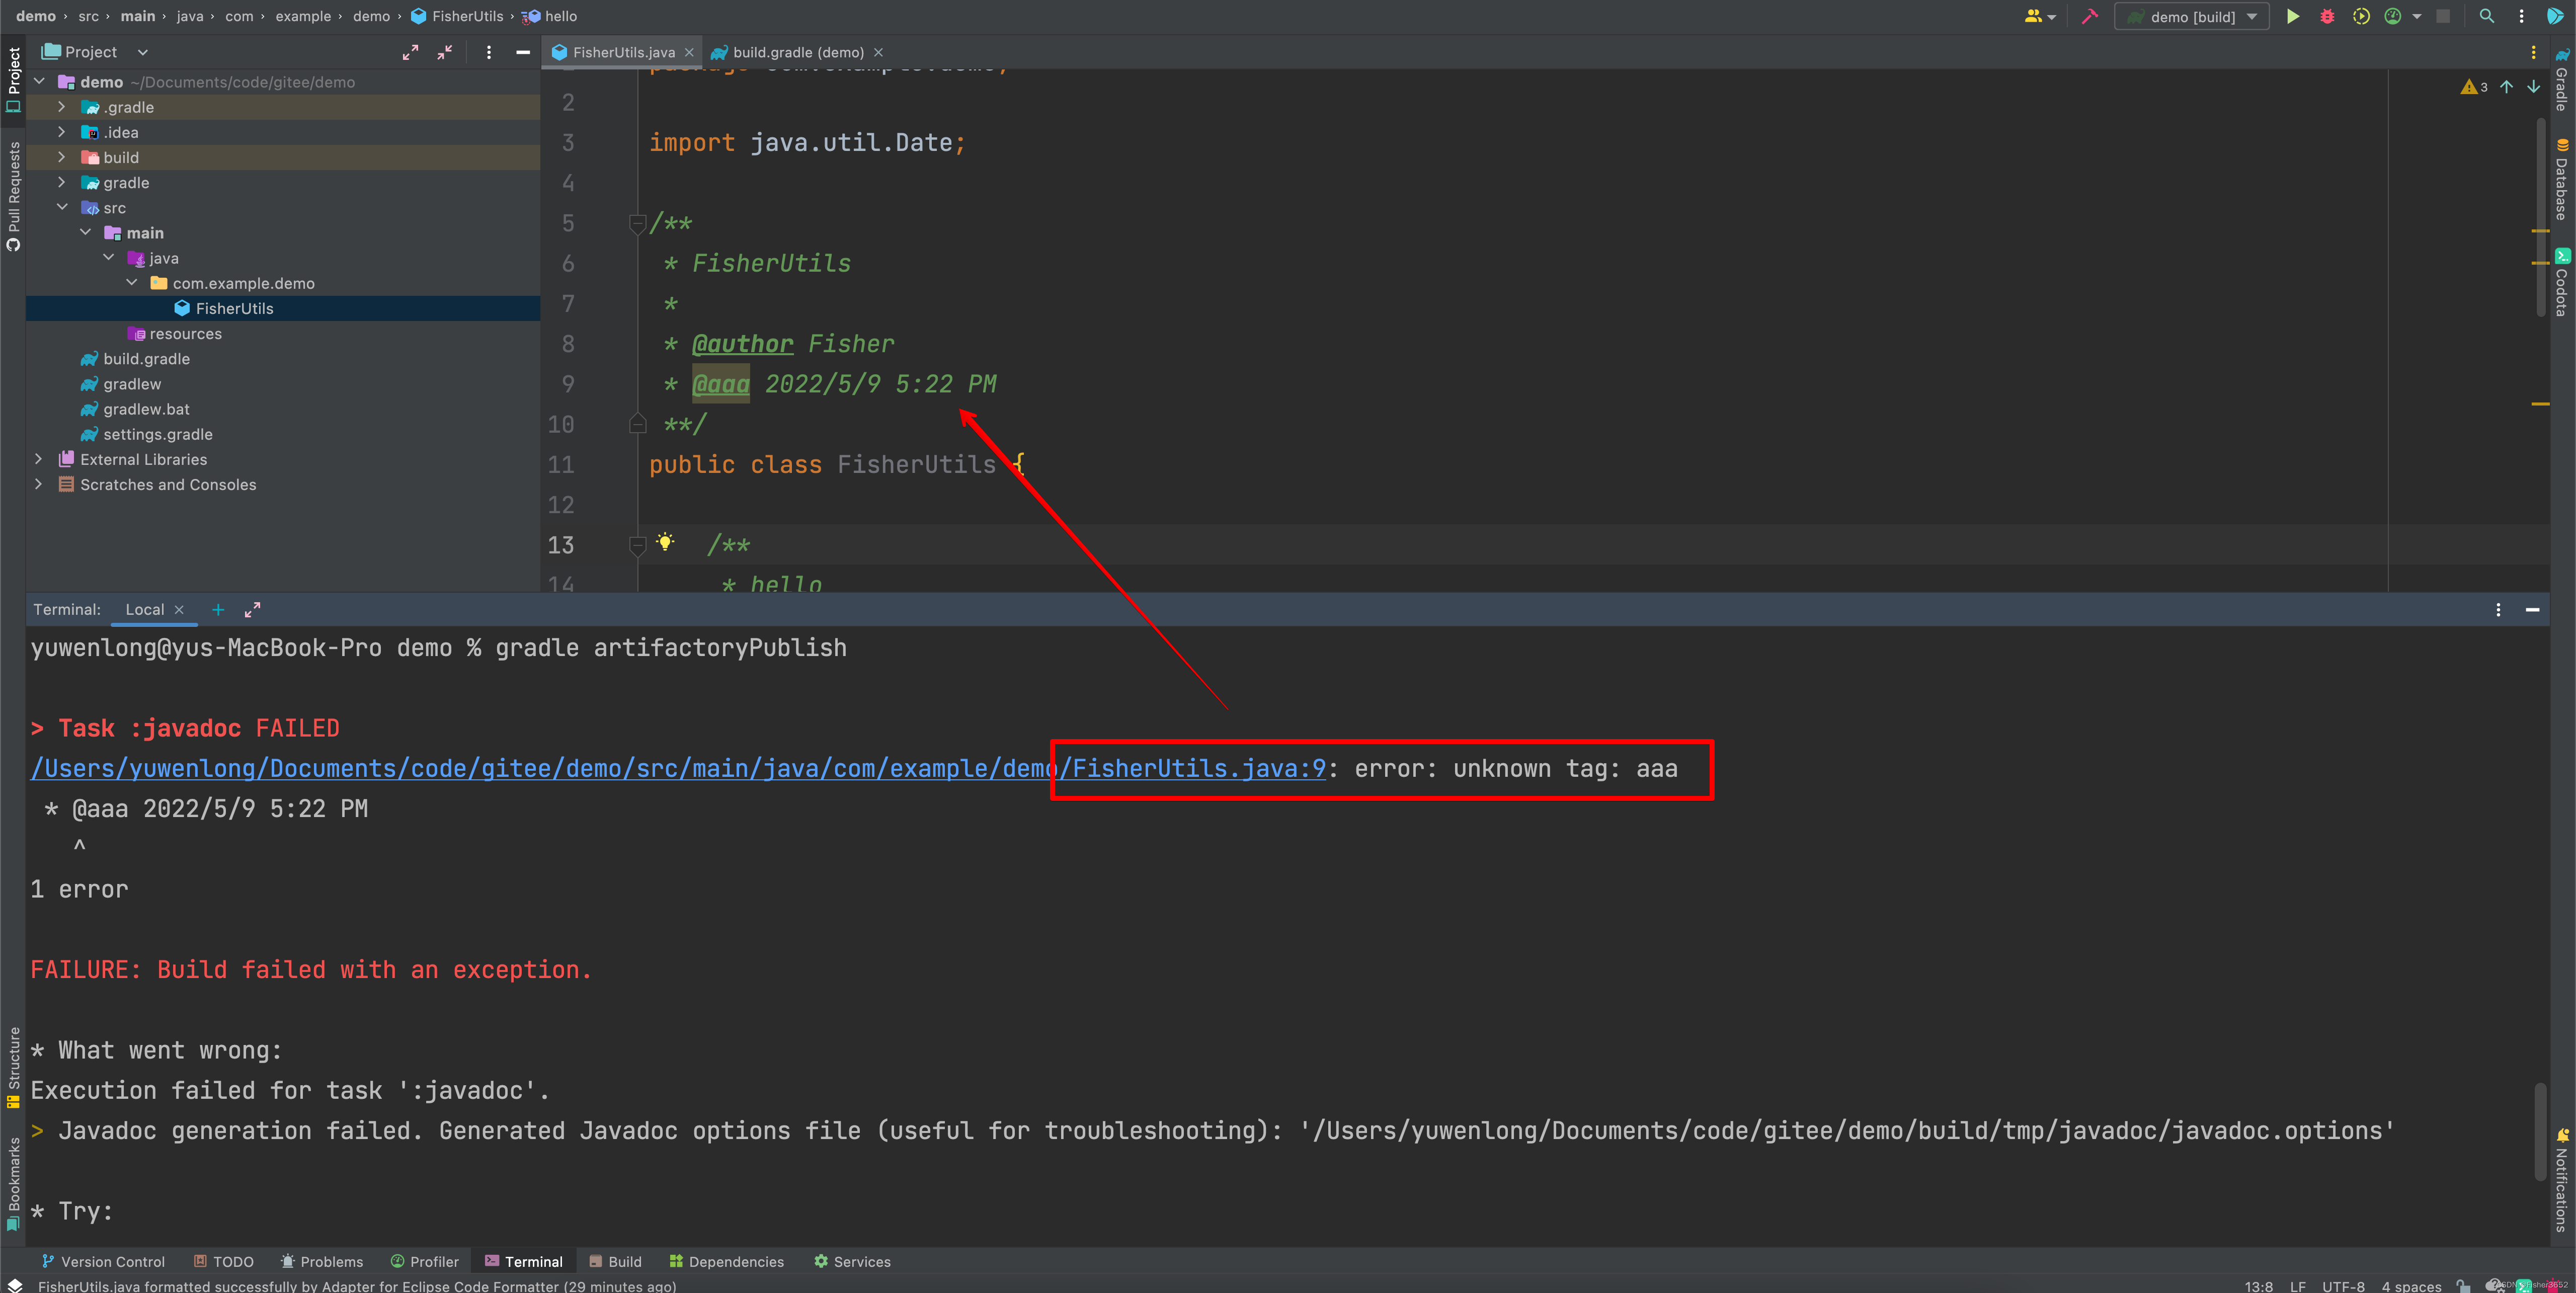Open the Search Everywhere magnifier
The height and width of the screenshot is (1293, 2576).
[x=2486, y=16]
